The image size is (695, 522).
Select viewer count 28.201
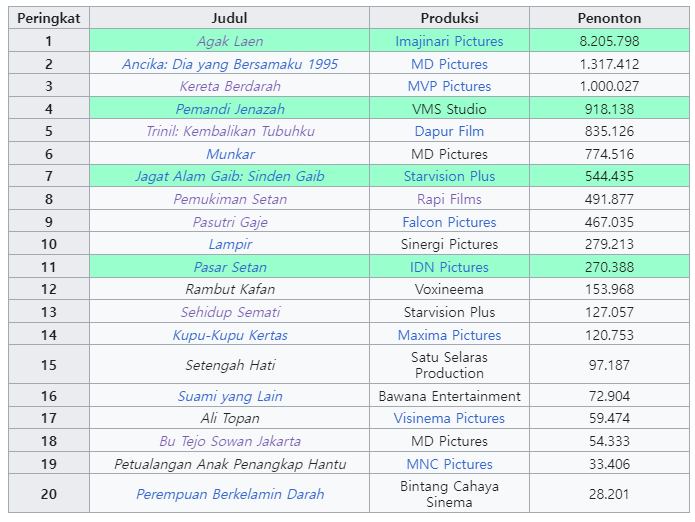(609, 494)
